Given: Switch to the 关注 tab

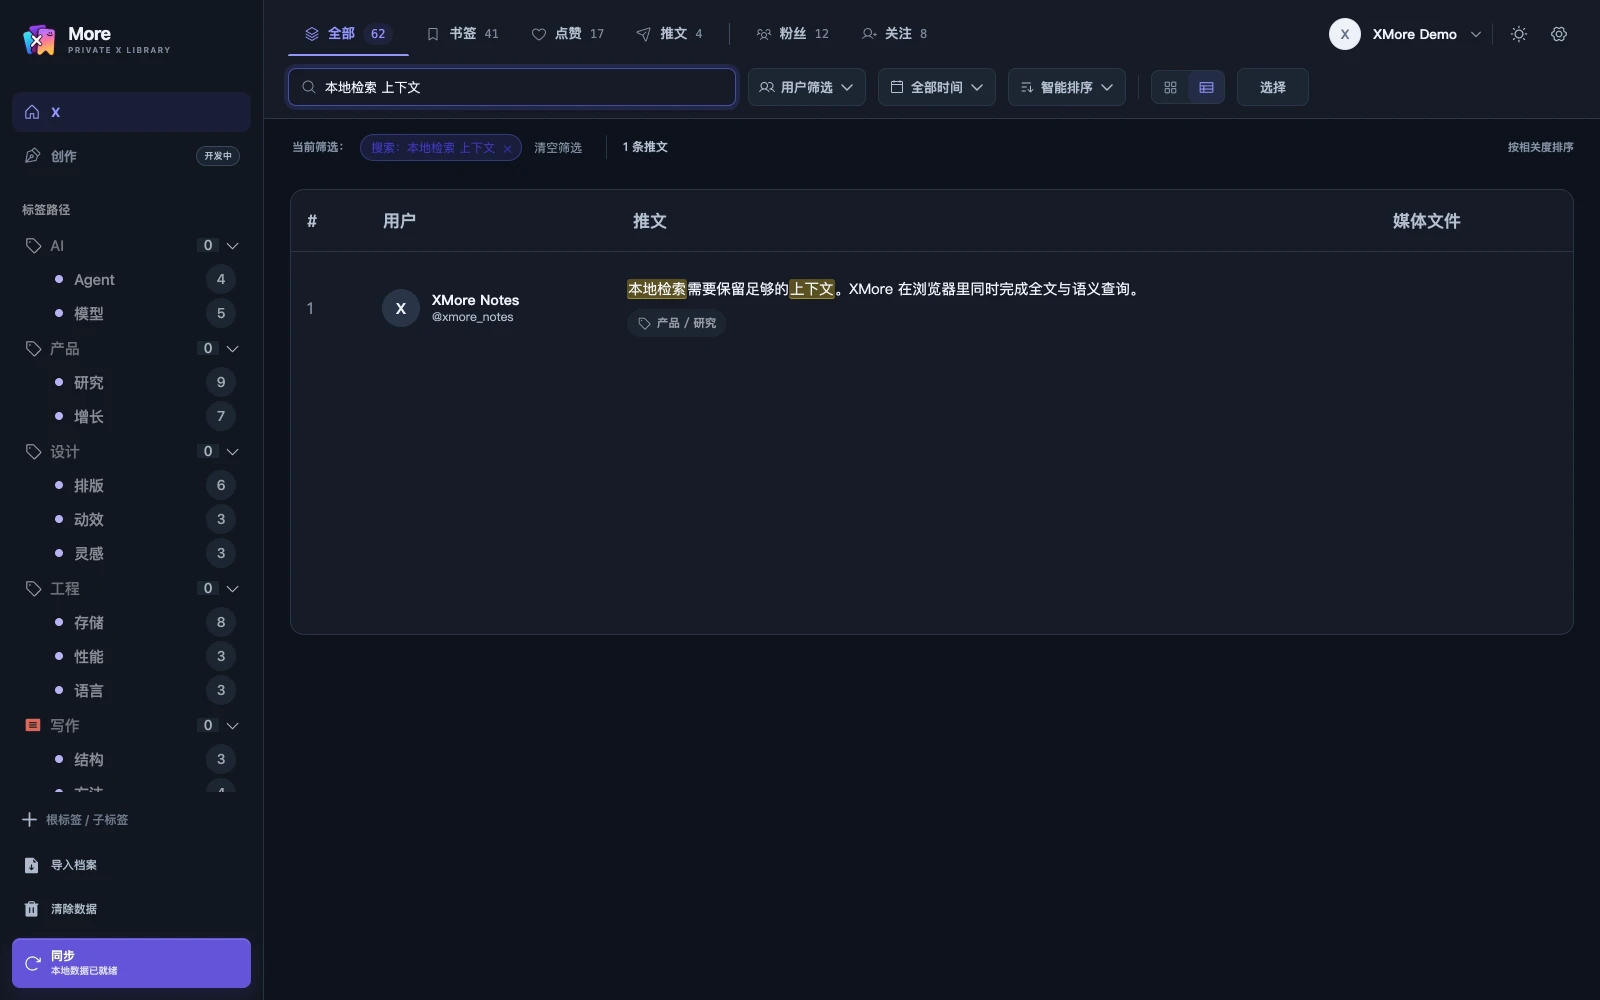Looking at the screenshot, I should pyautogui.click(x=895, y=34).
